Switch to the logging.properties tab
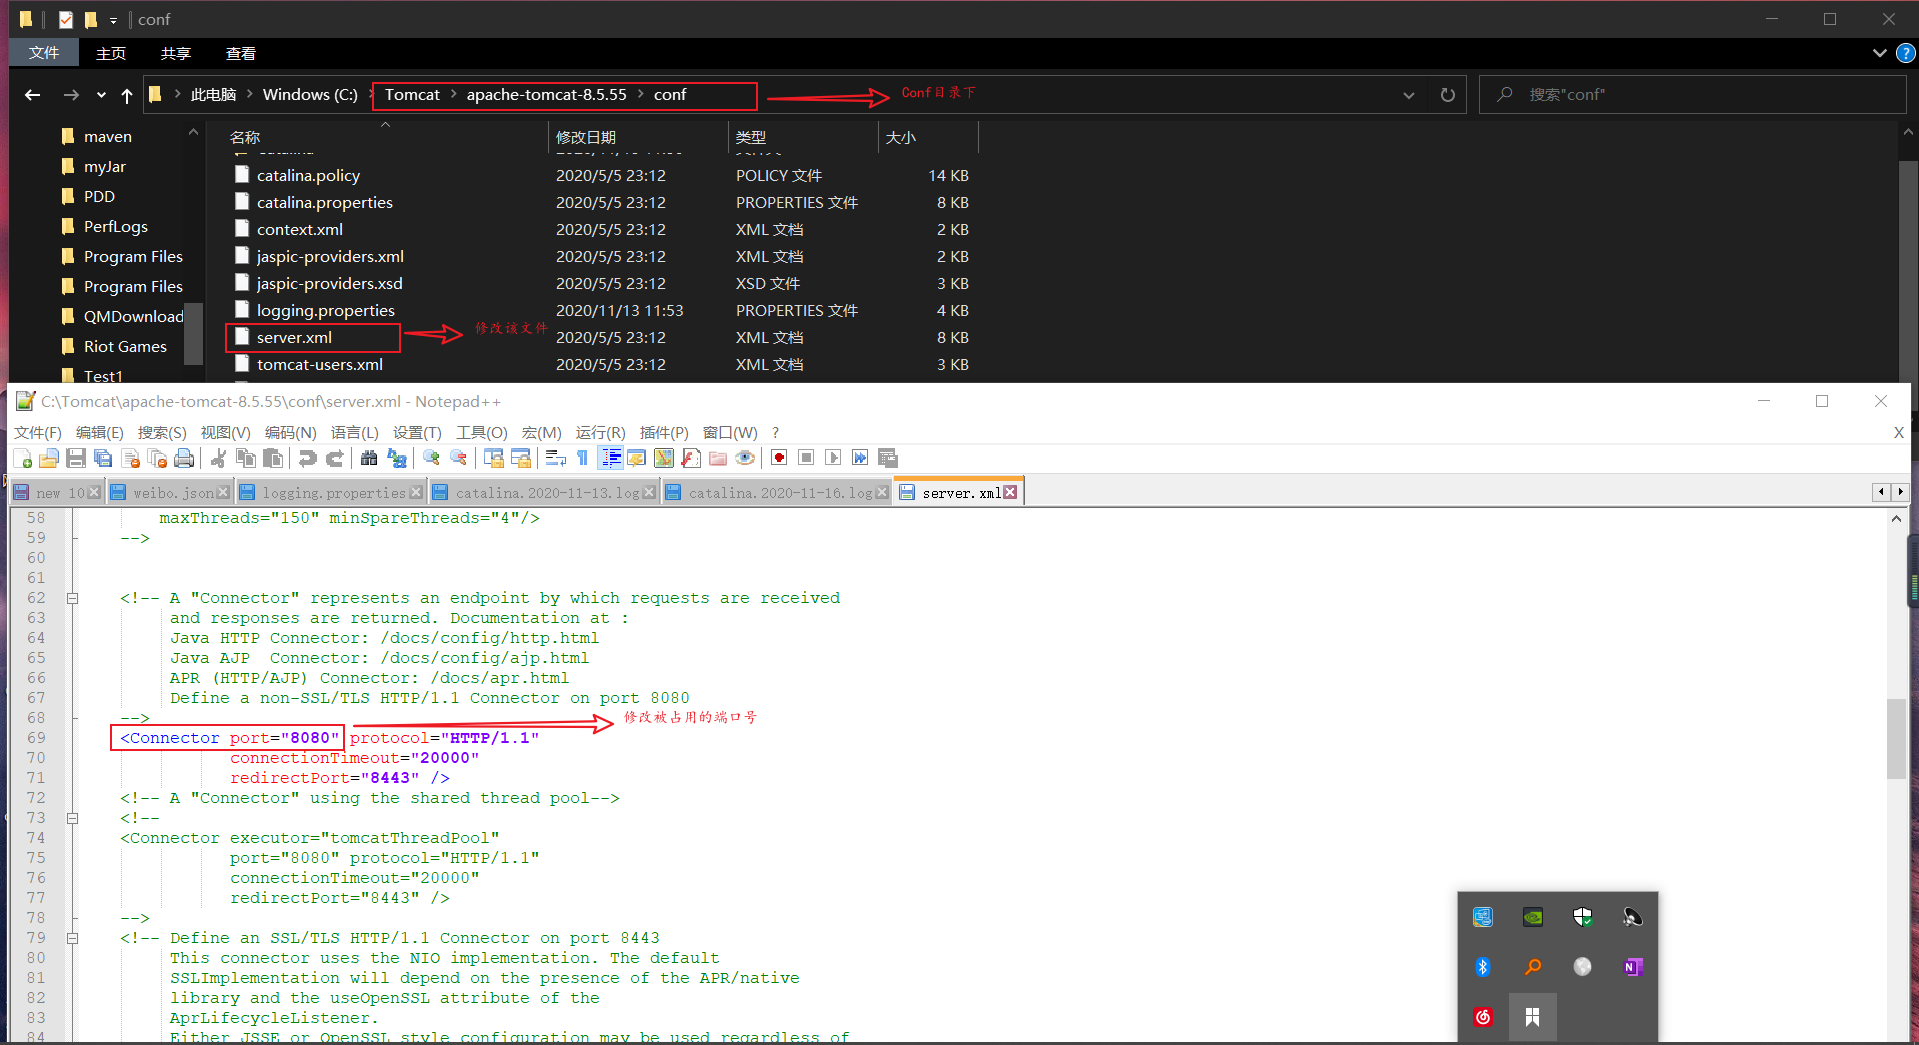Image resolution: width=1919 pixels, height=1045 pixels. point(333,493)
